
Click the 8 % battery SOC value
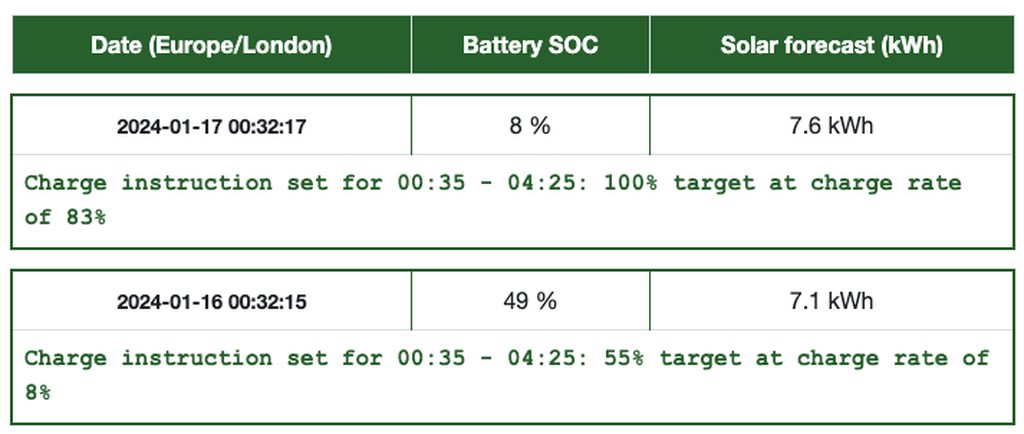point(530,126)
